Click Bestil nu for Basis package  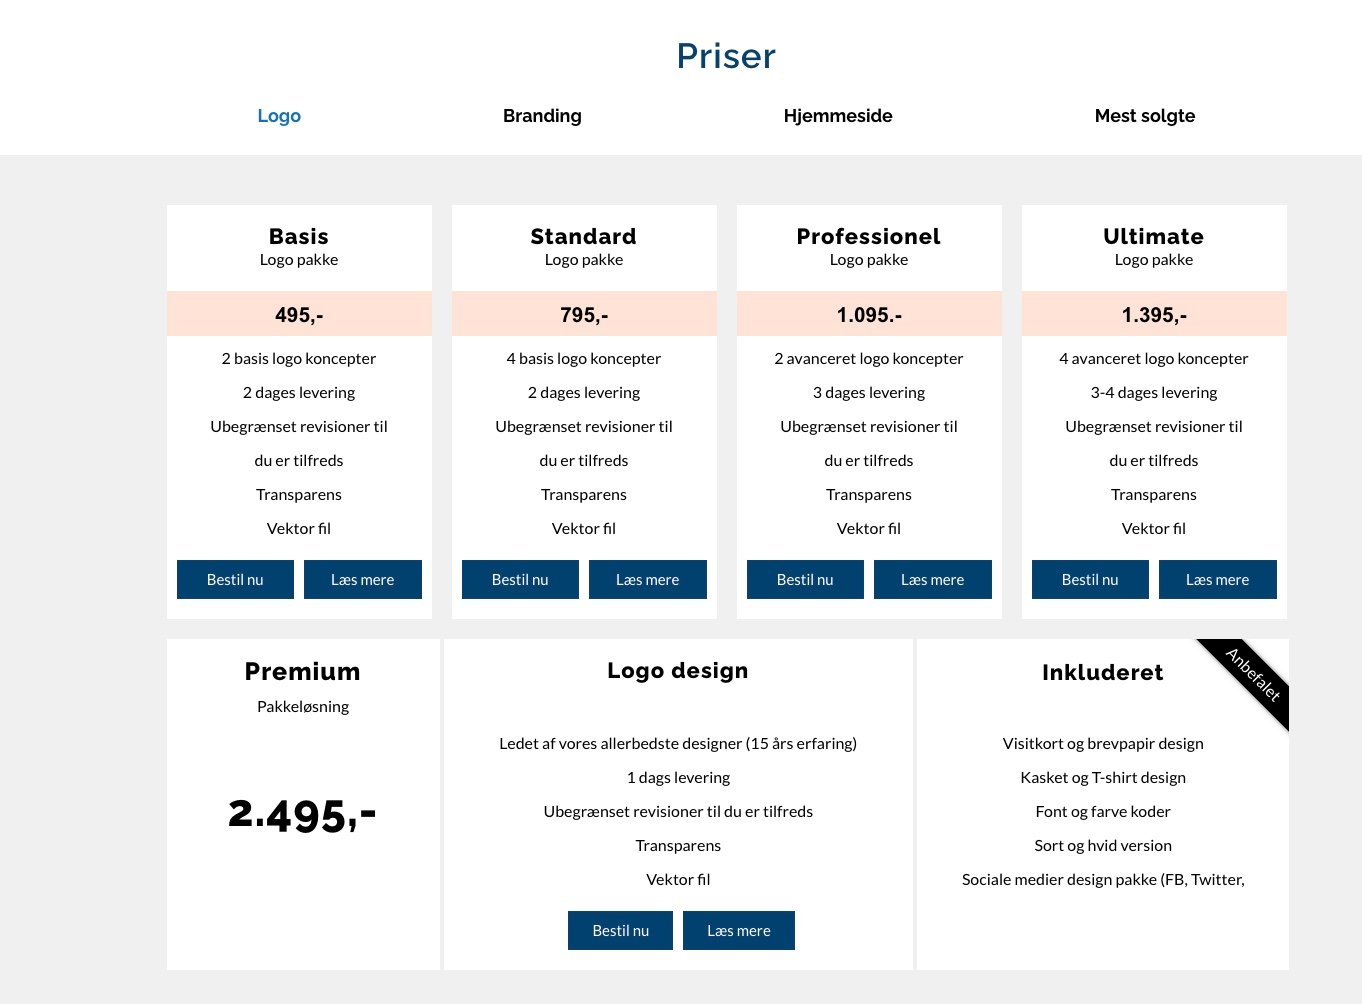pos(235,580)
